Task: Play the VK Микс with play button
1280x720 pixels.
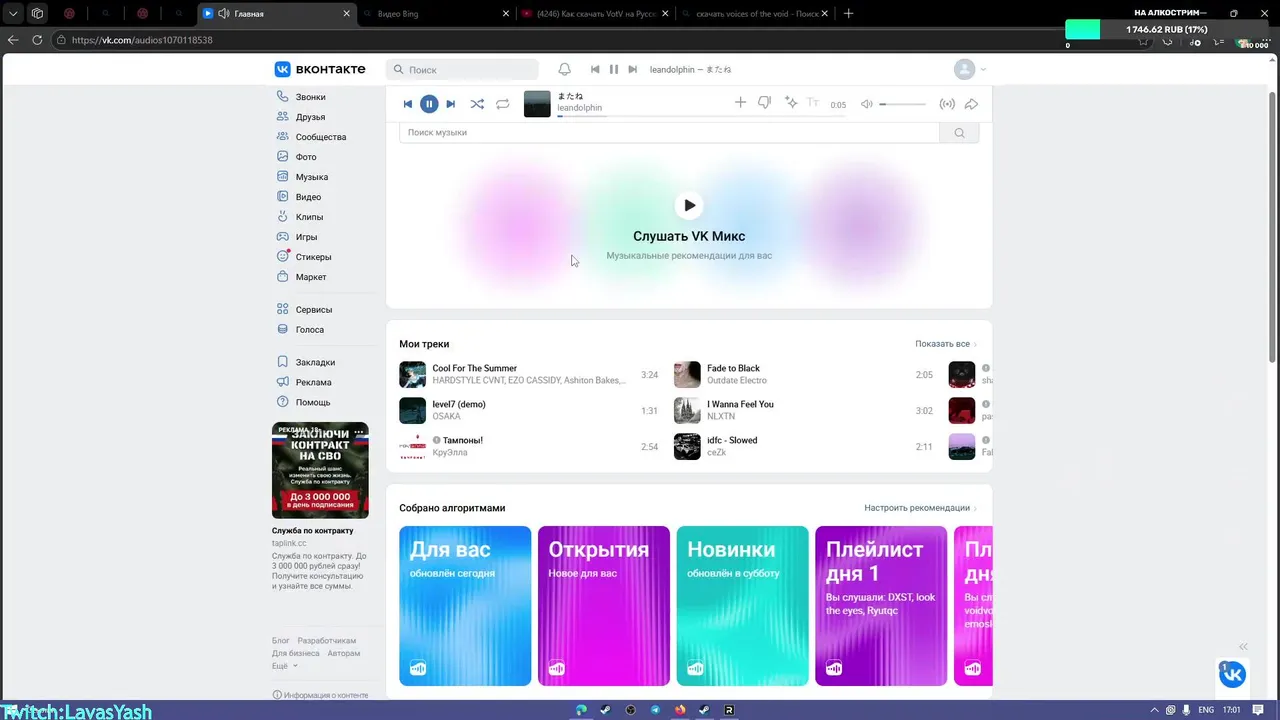Action: point(689,205)
